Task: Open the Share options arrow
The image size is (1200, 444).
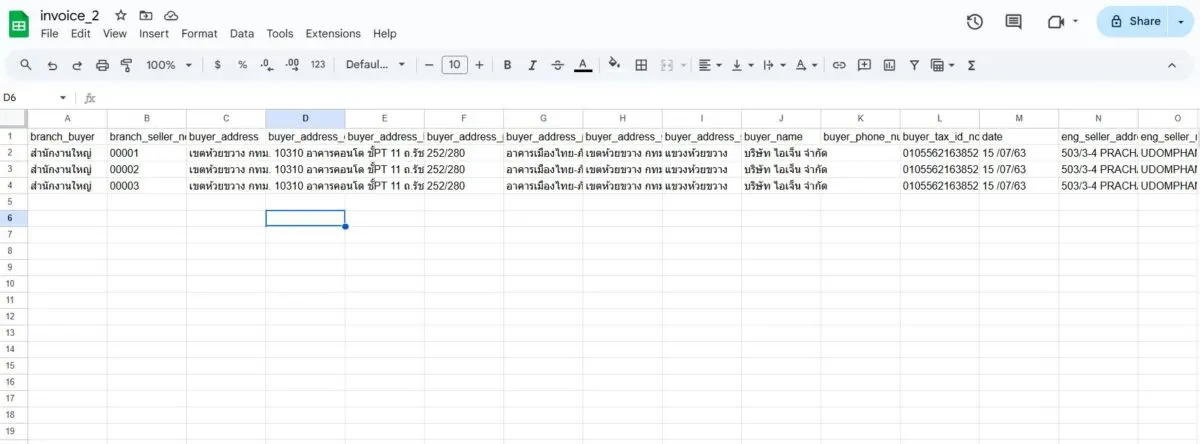Action: (1181, 21)
